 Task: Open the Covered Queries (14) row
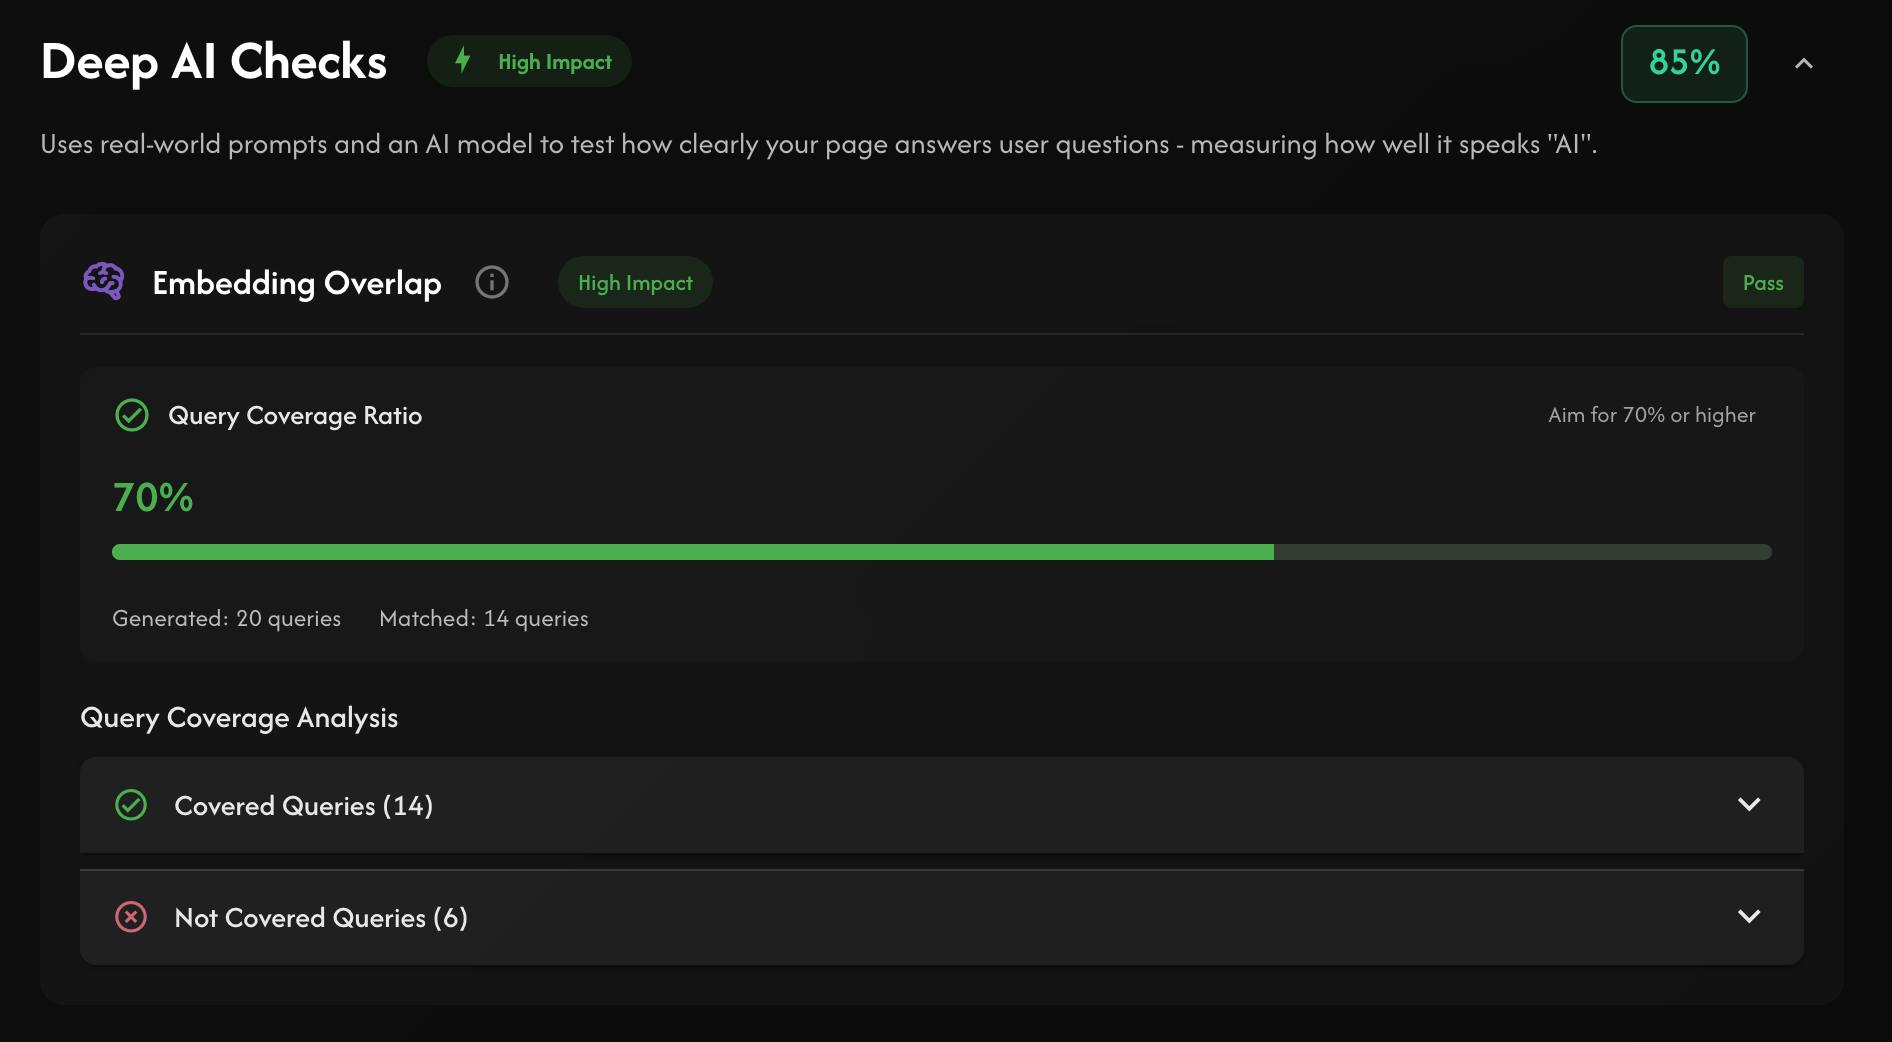click(x=941, y=805)
